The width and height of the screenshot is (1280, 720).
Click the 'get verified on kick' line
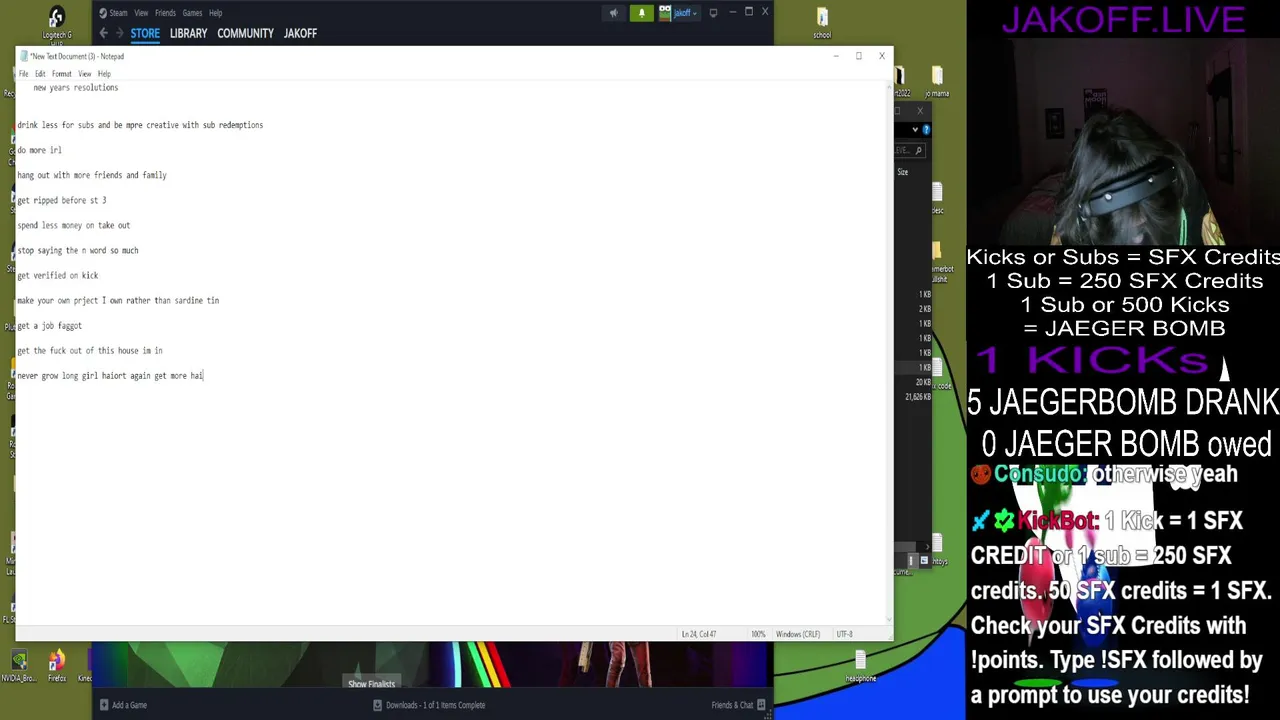tap(57, 275)
